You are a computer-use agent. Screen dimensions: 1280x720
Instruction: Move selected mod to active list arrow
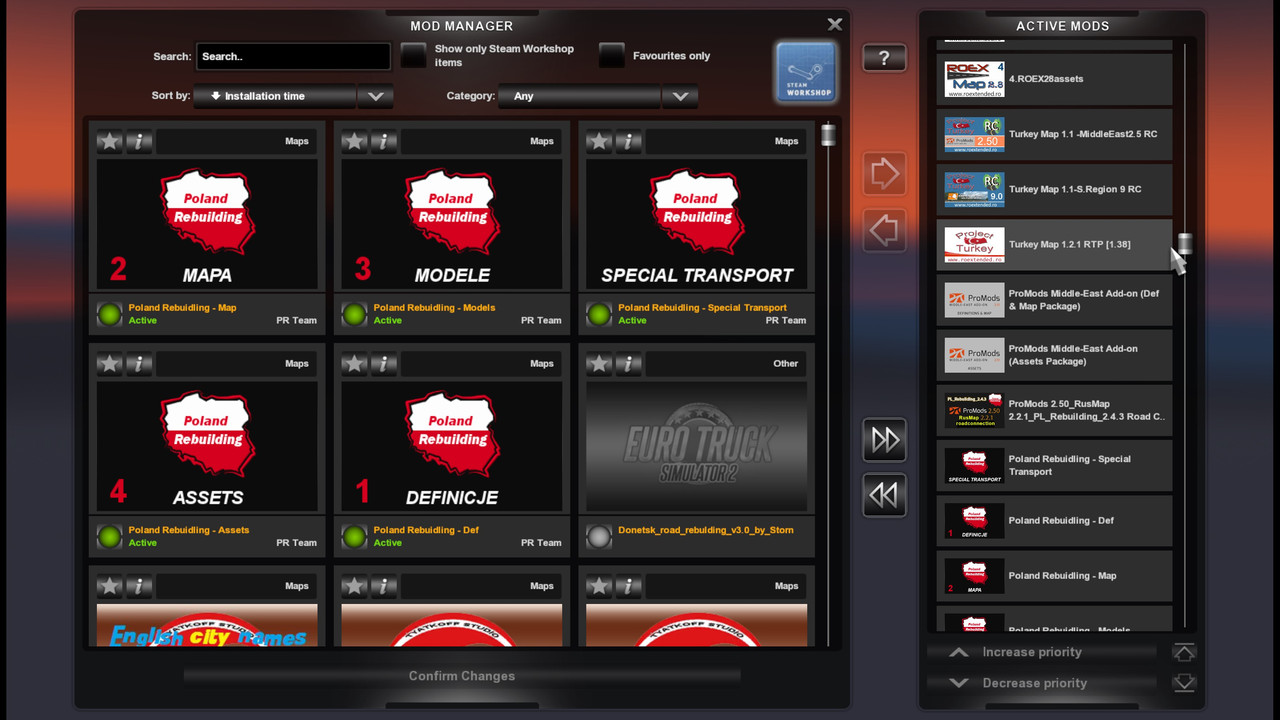point(885,174)
